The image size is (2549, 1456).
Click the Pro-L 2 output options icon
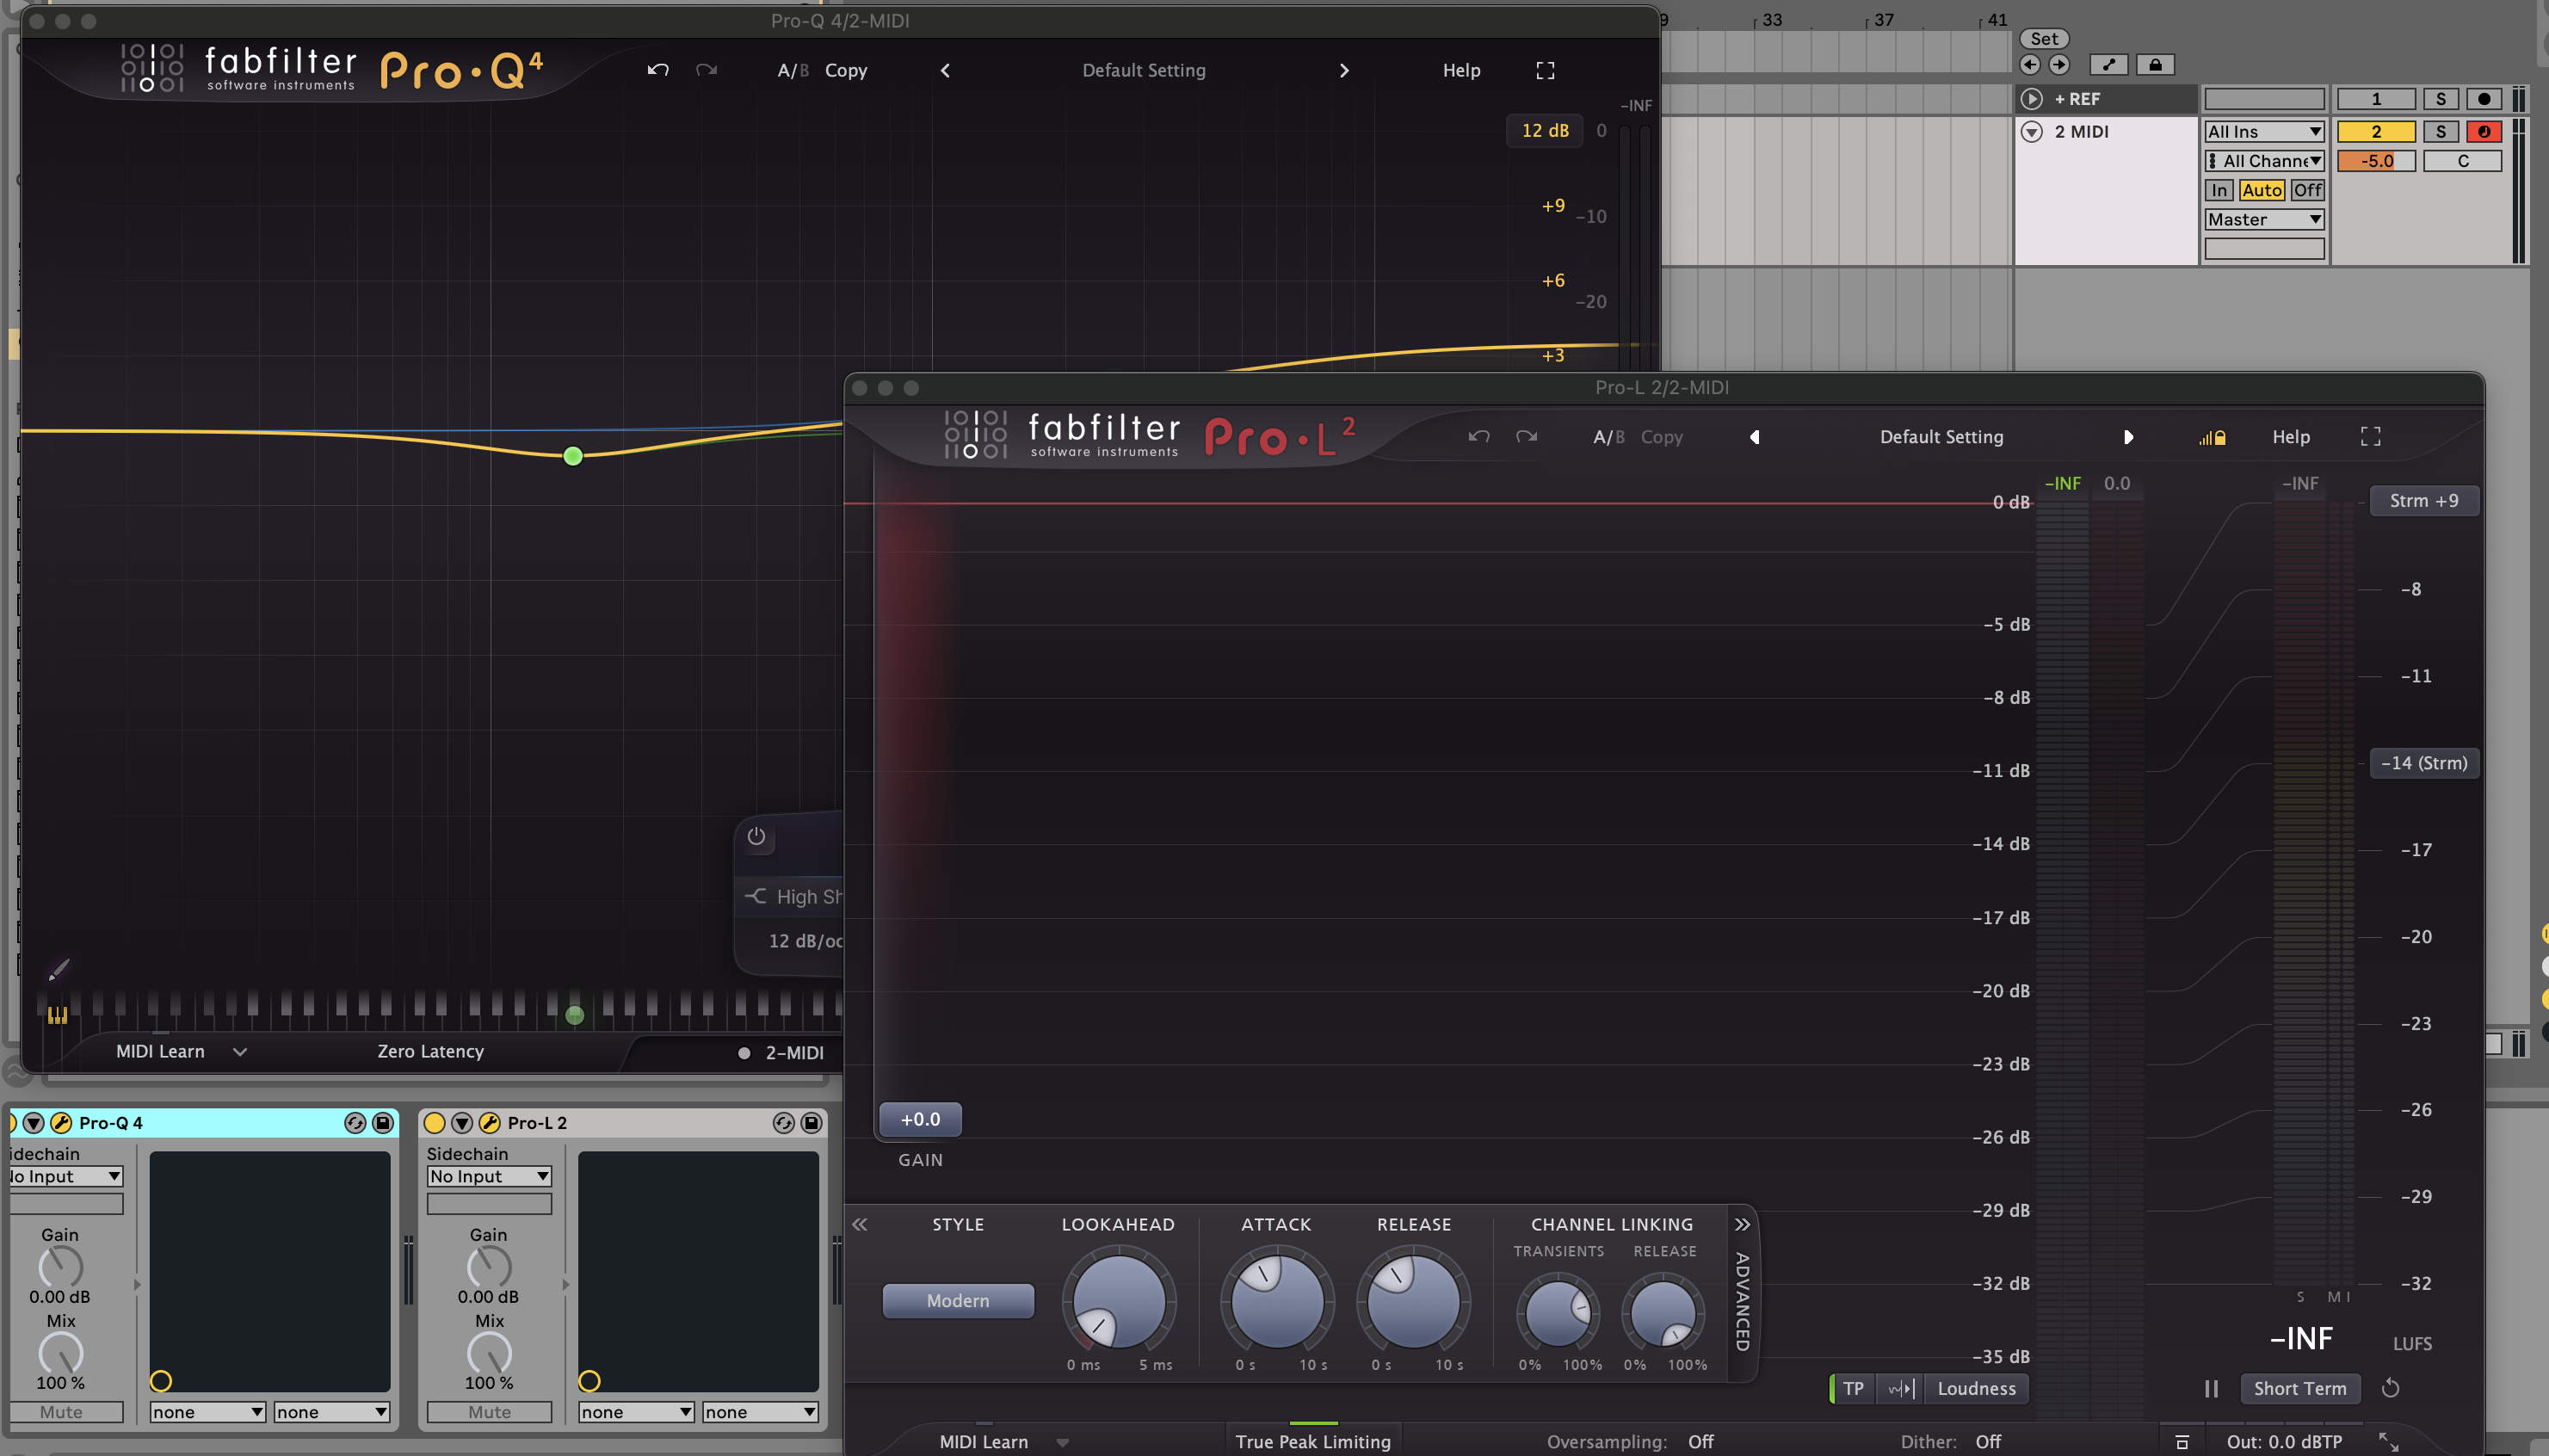pyautogui.click(x=2182, y=1442)
